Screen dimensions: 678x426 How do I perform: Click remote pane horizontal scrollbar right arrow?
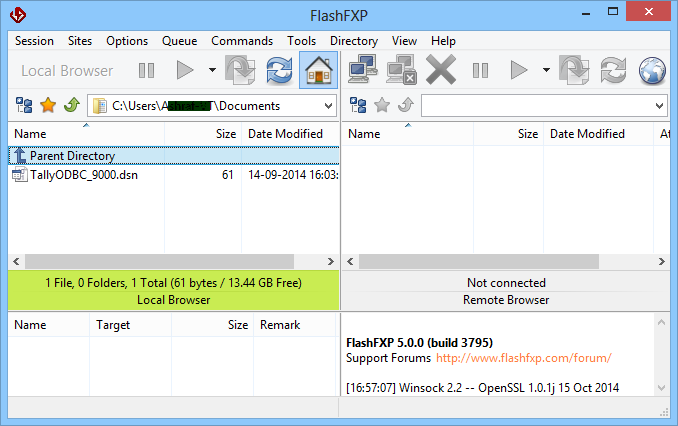pyautogui.click(x=662, y=261)
